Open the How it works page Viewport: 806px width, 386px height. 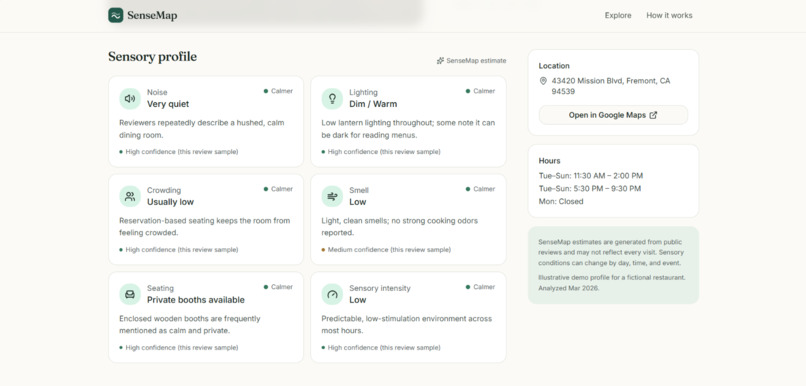click(x=669, y=15)
